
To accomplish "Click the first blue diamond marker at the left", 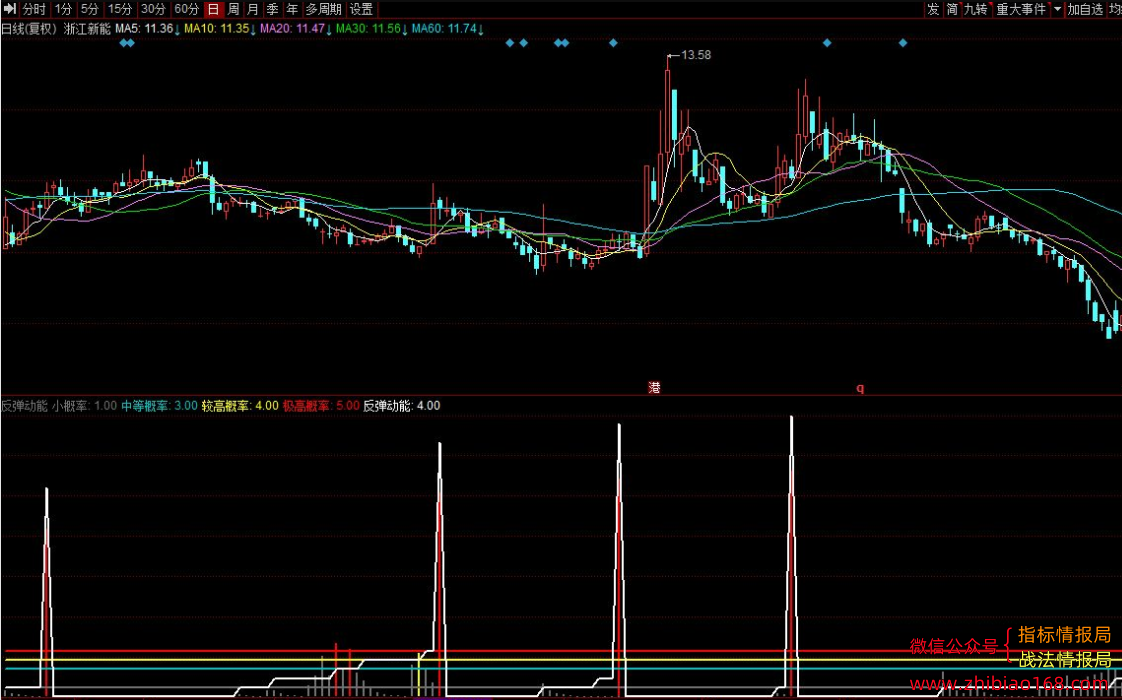I will (x=123, y=43).
